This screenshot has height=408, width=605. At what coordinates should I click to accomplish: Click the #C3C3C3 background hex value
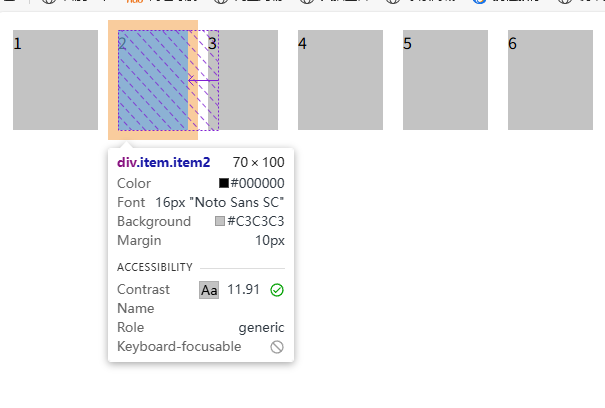(x=256, y=222)
